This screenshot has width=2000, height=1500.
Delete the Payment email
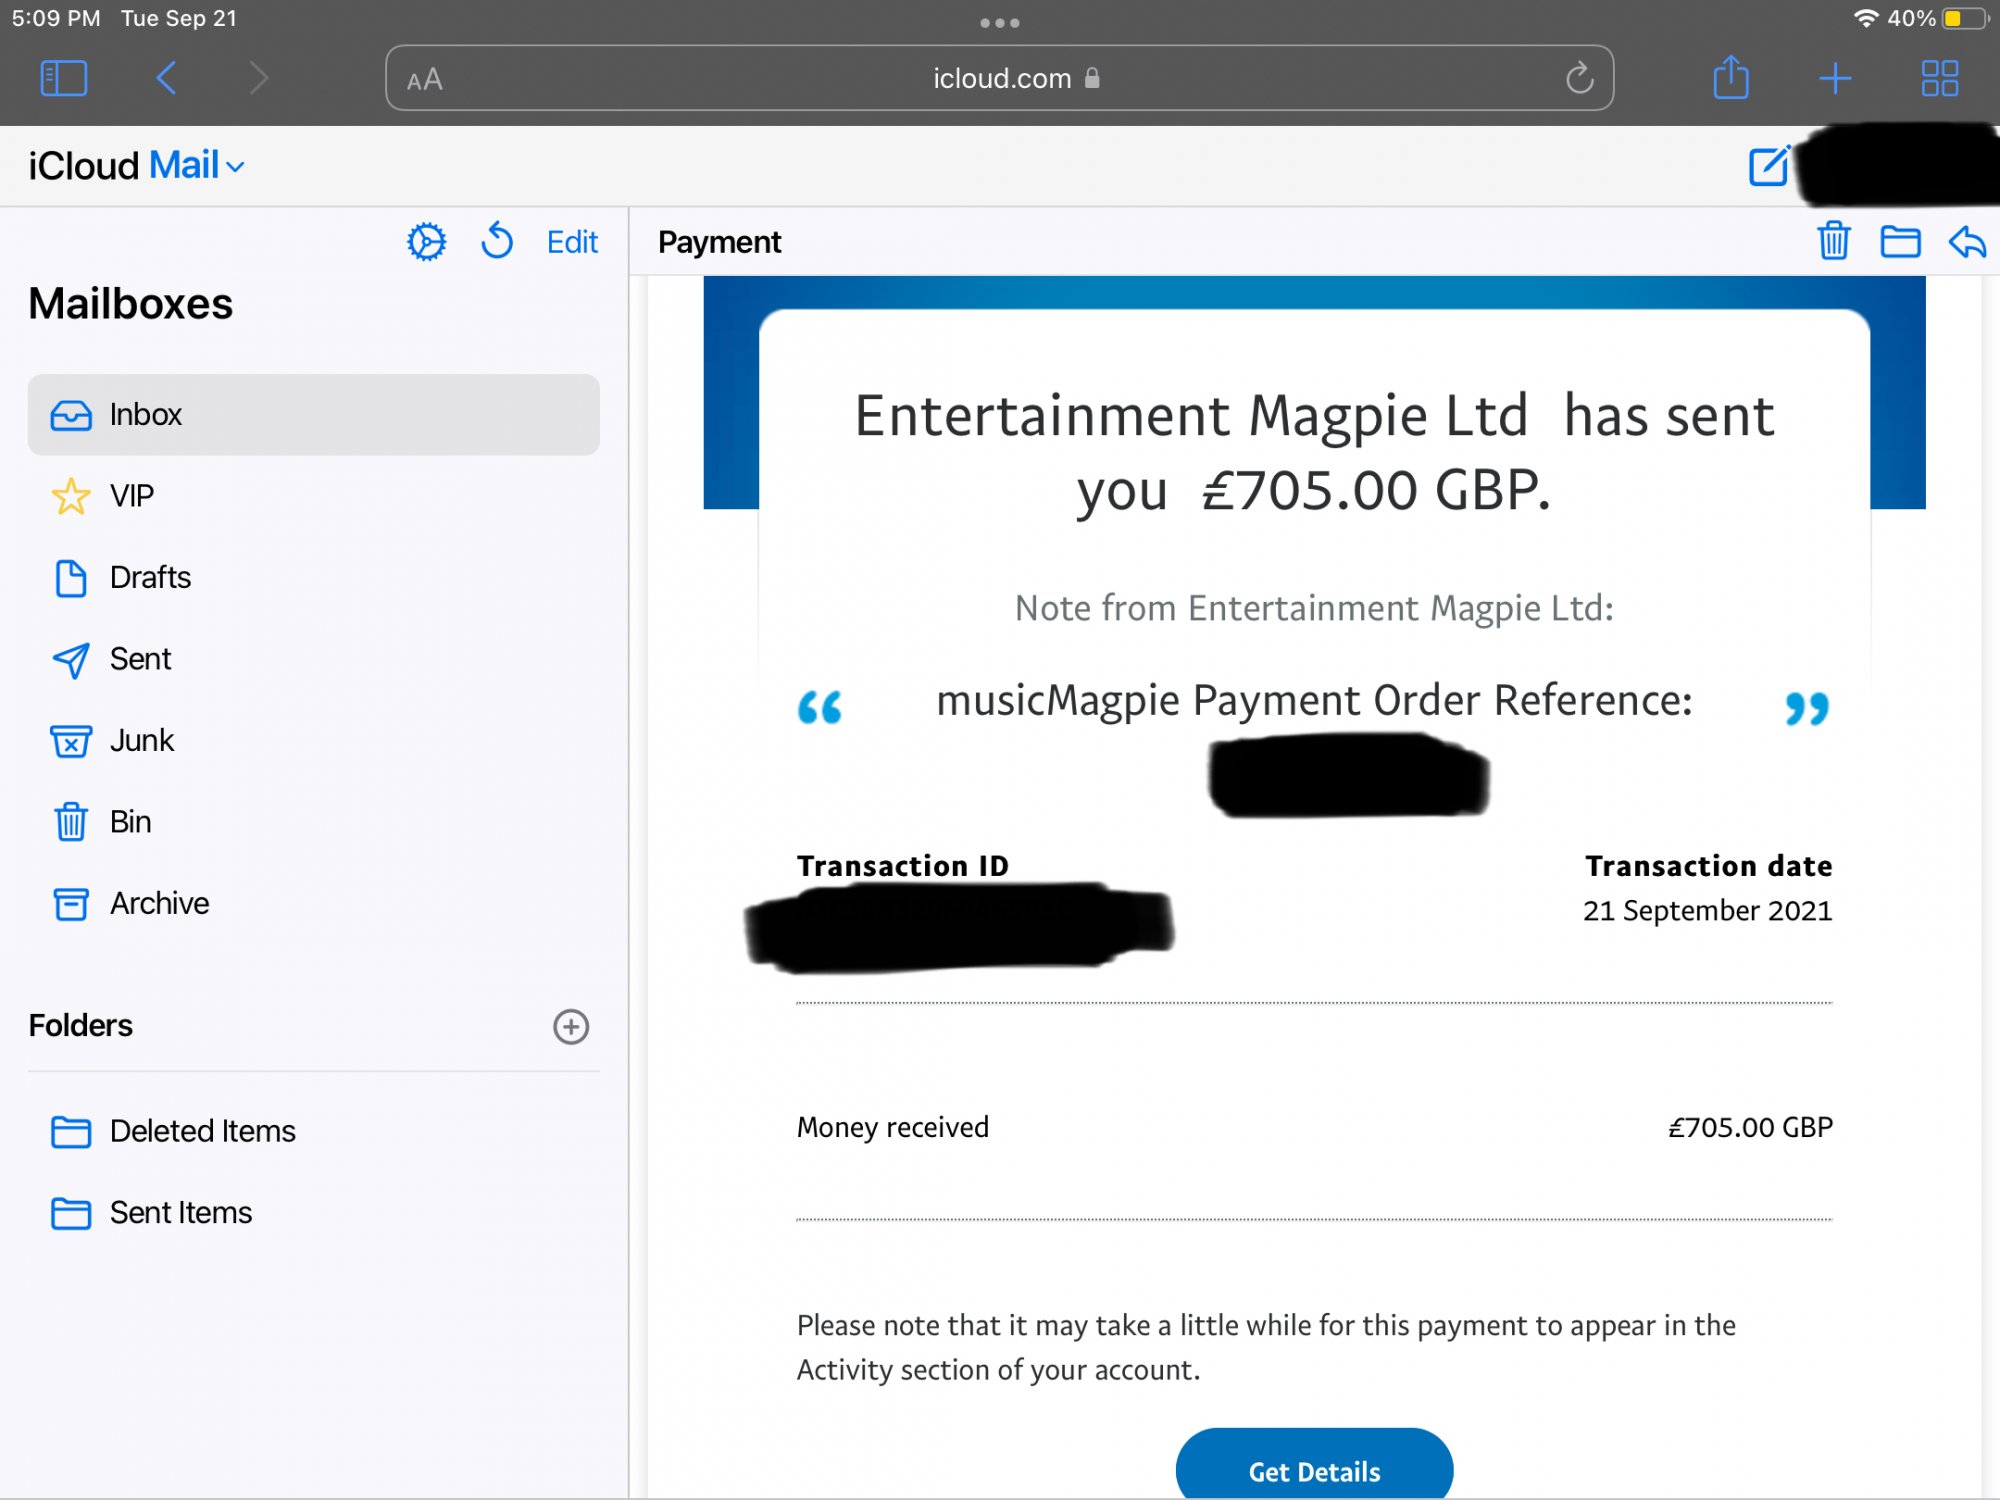[1833, 242]
